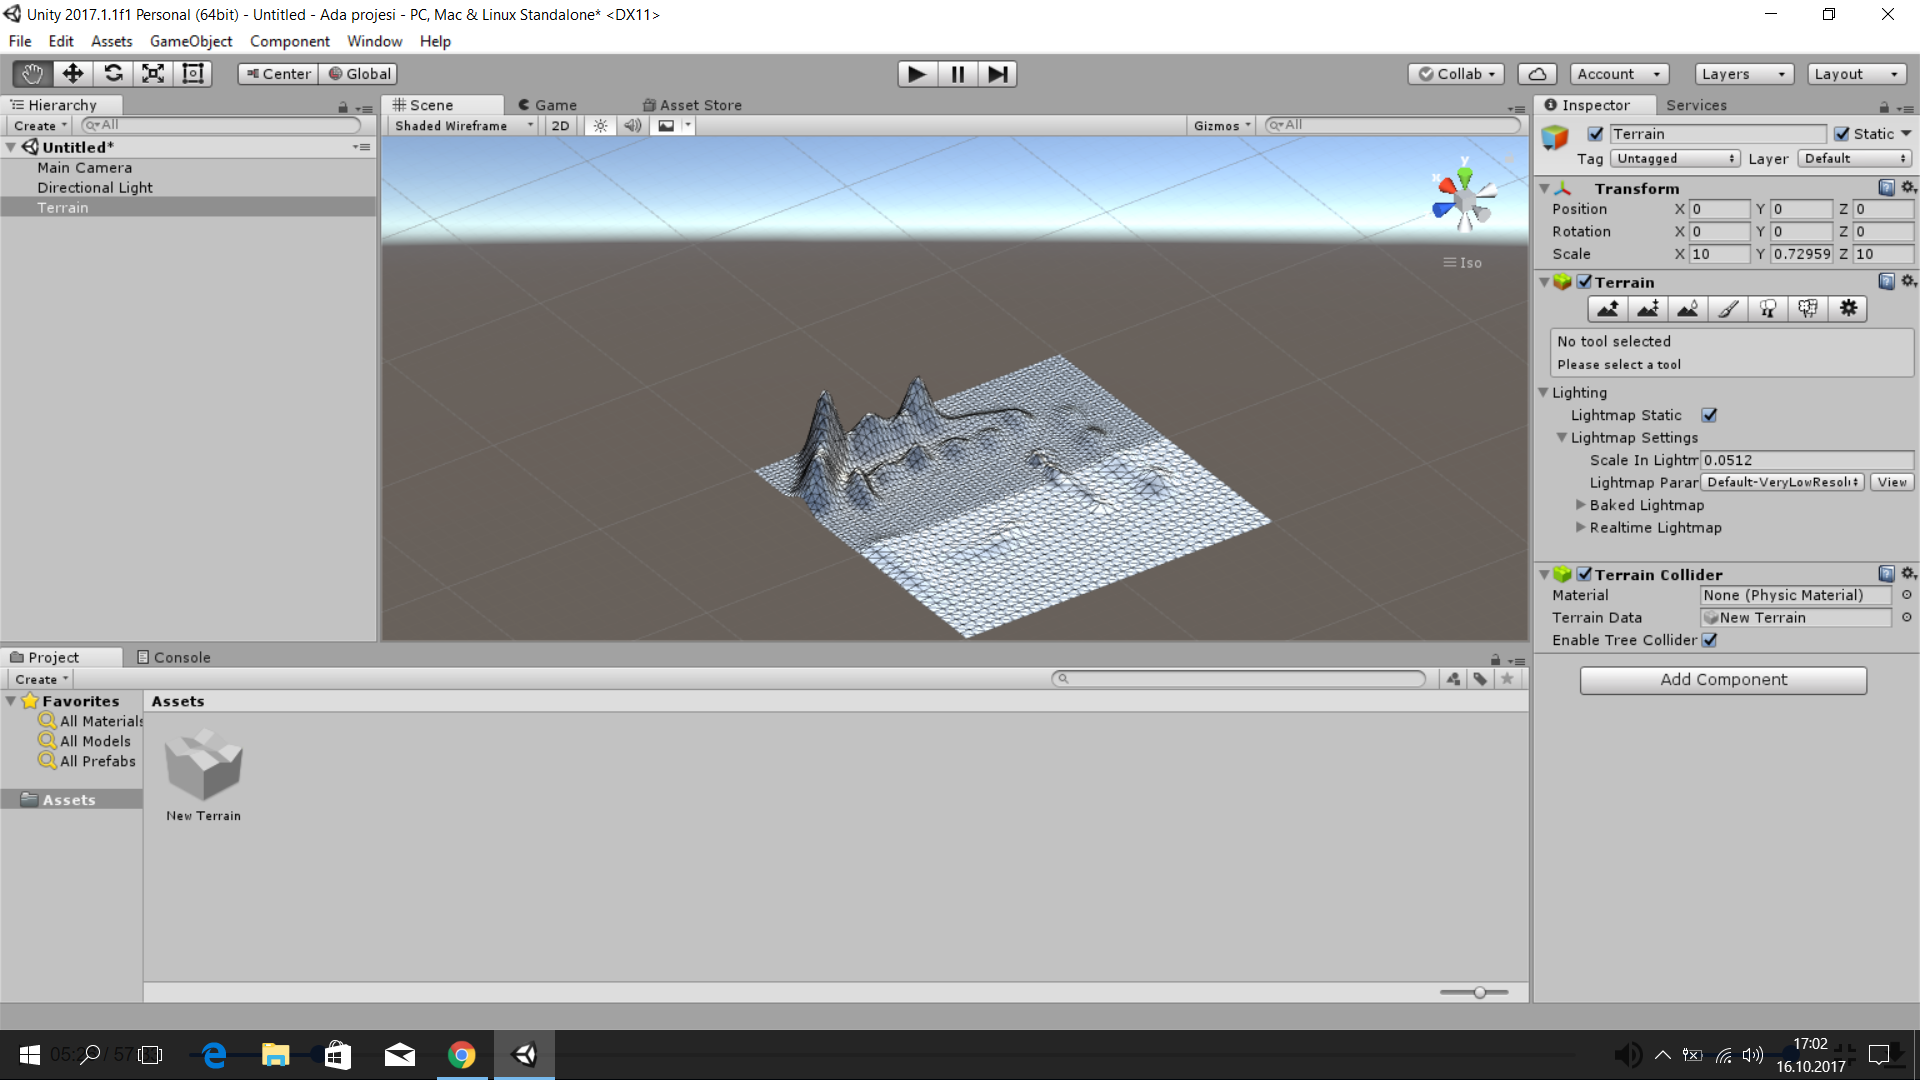Select the Paint Texture brush tool
This screenshot has width=1920, height=1080.
pyautogui.click(x=1728, y=309)
